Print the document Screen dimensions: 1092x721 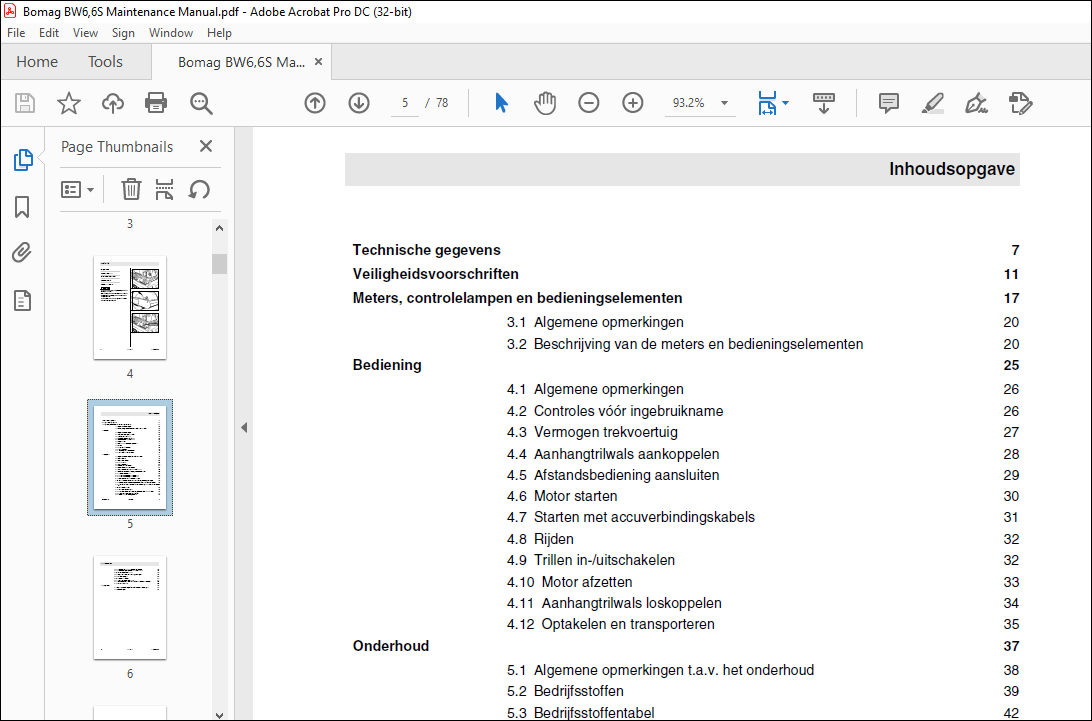coord(156,103)
